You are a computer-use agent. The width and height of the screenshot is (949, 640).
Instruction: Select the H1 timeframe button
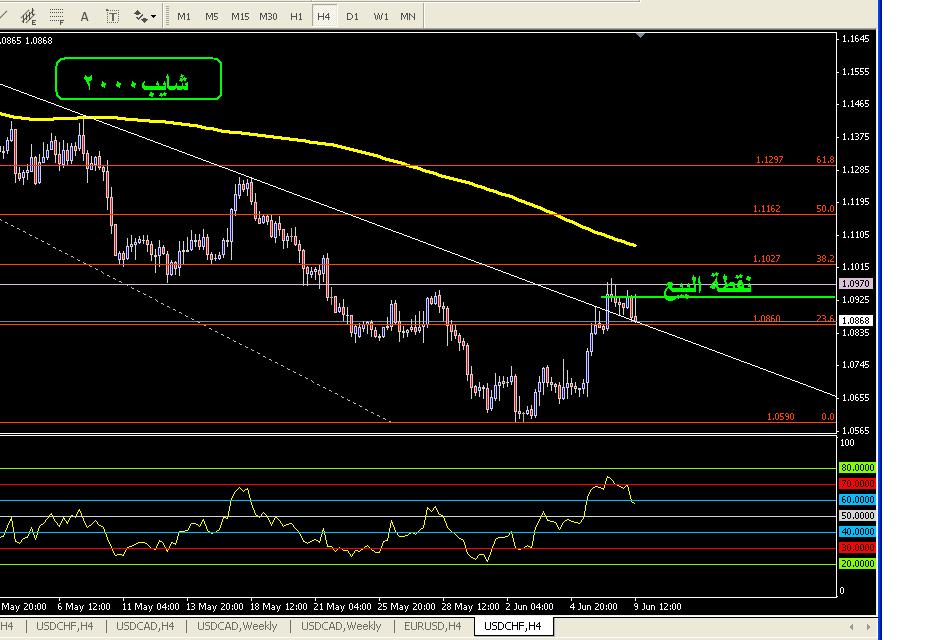[296, 16]
